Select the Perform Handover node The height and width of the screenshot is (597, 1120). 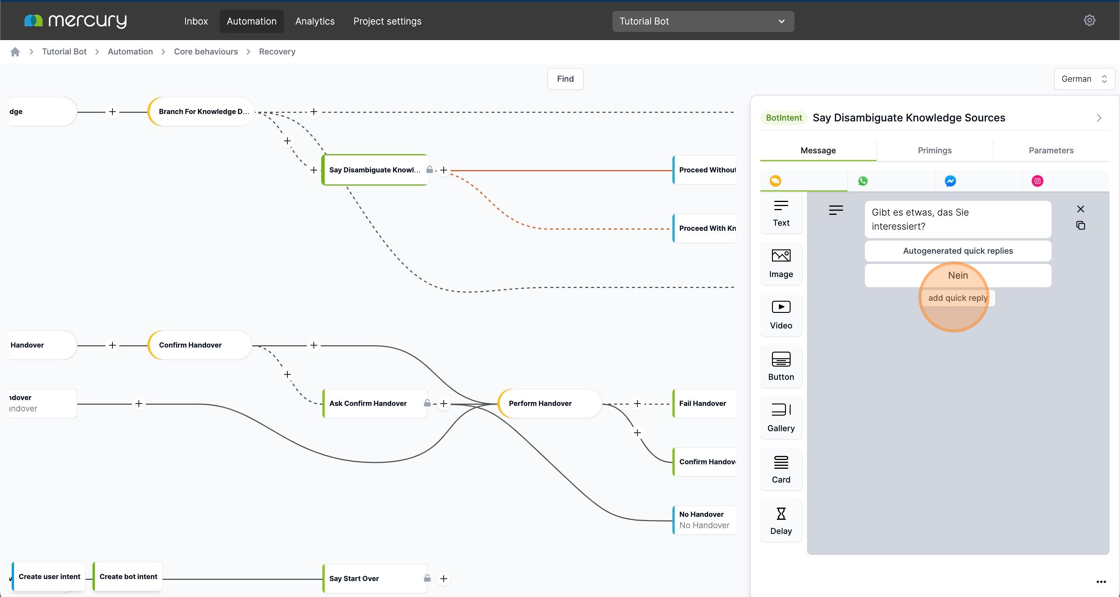pos(550,403)
